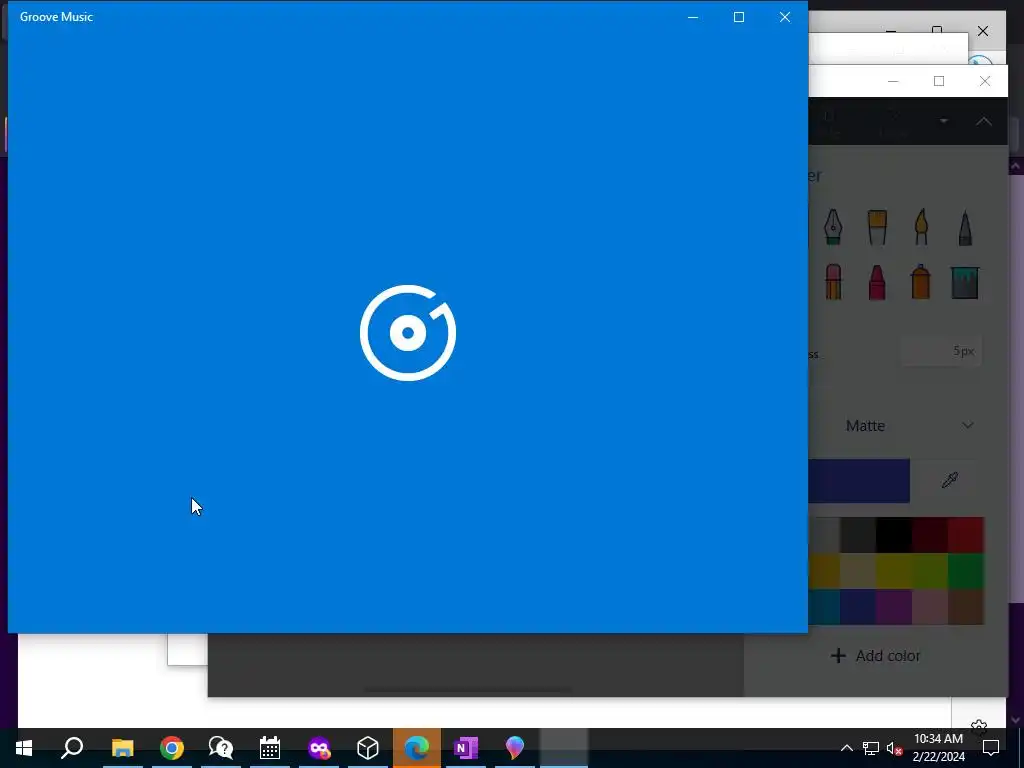Pick the pink color swatch

pos(930,607)
